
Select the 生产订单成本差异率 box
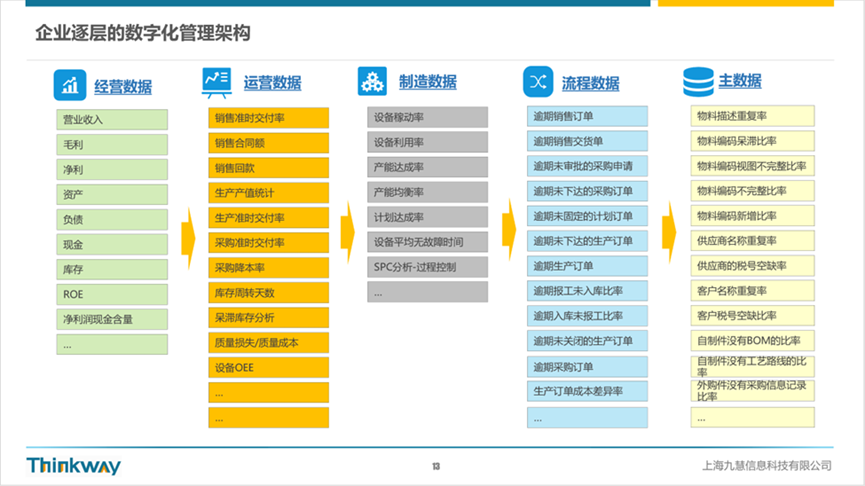(588, 391)
